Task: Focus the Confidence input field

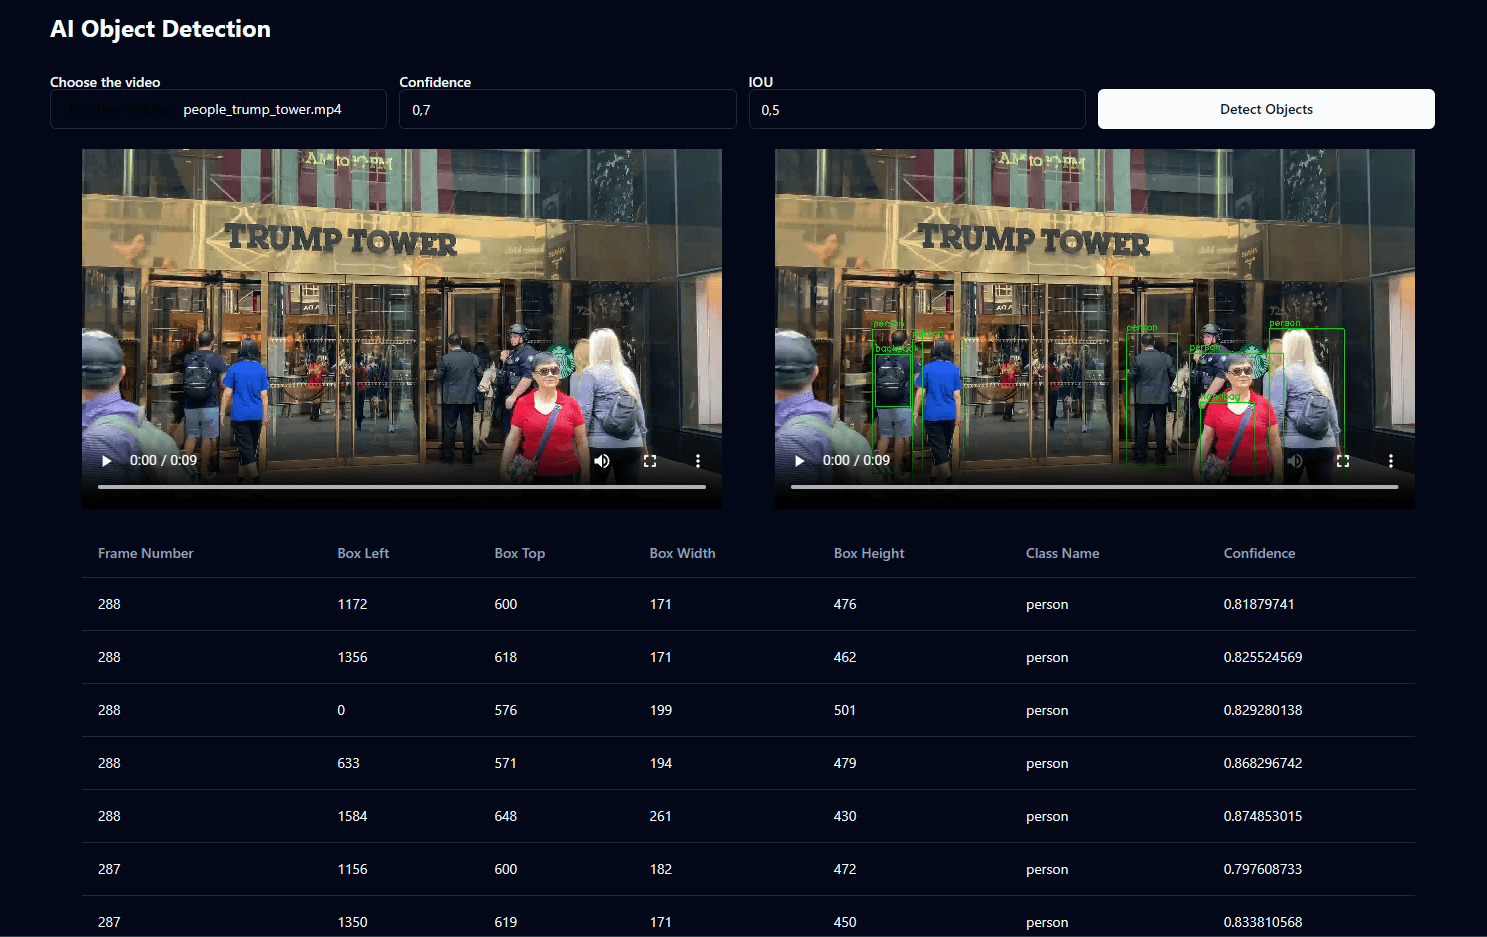Action: (568, 109)
